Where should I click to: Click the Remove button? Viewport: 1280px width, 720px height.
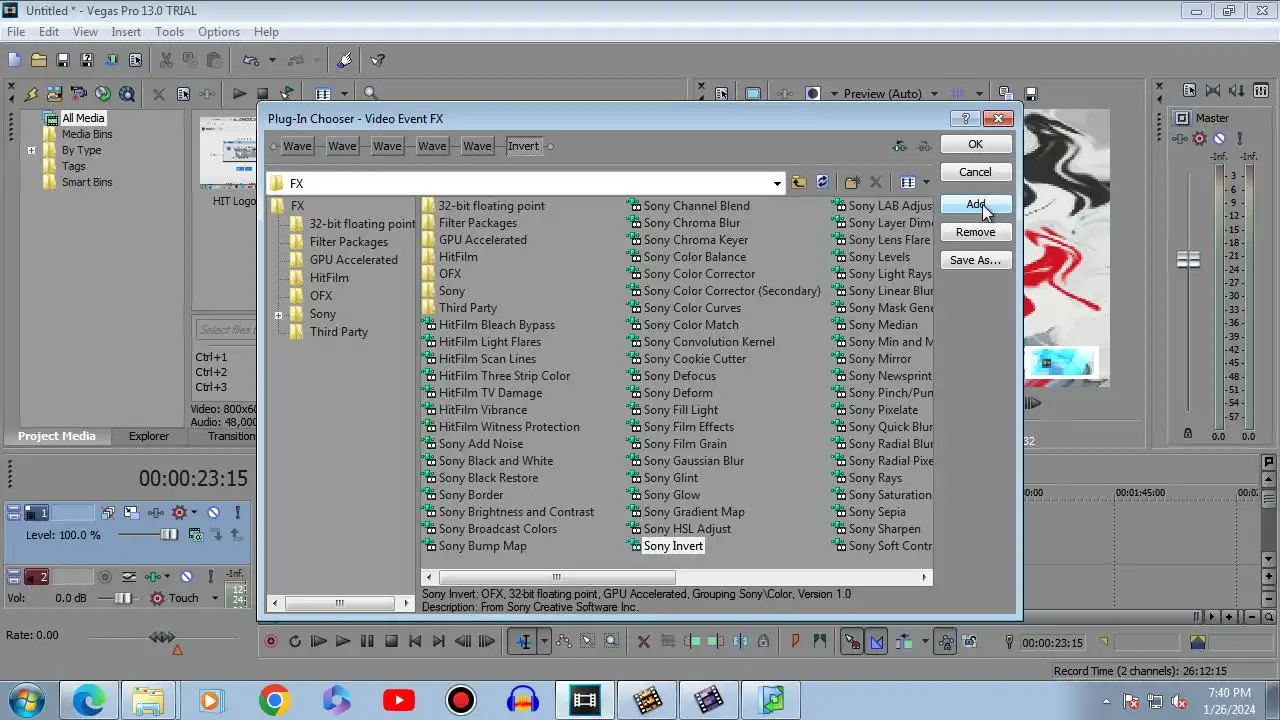[x=975, y=232]
